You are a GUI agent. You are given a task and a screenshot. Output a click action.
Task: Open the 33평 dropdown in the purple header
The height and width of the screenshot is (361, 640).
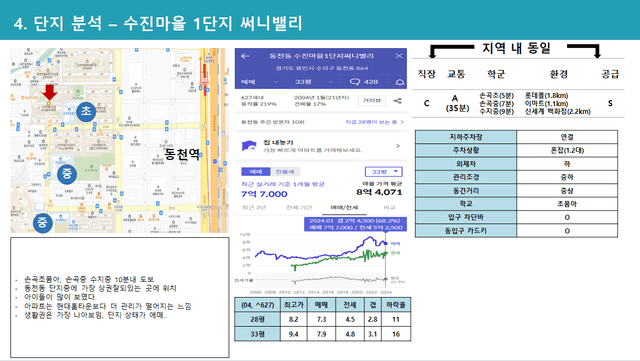(313, 82)
